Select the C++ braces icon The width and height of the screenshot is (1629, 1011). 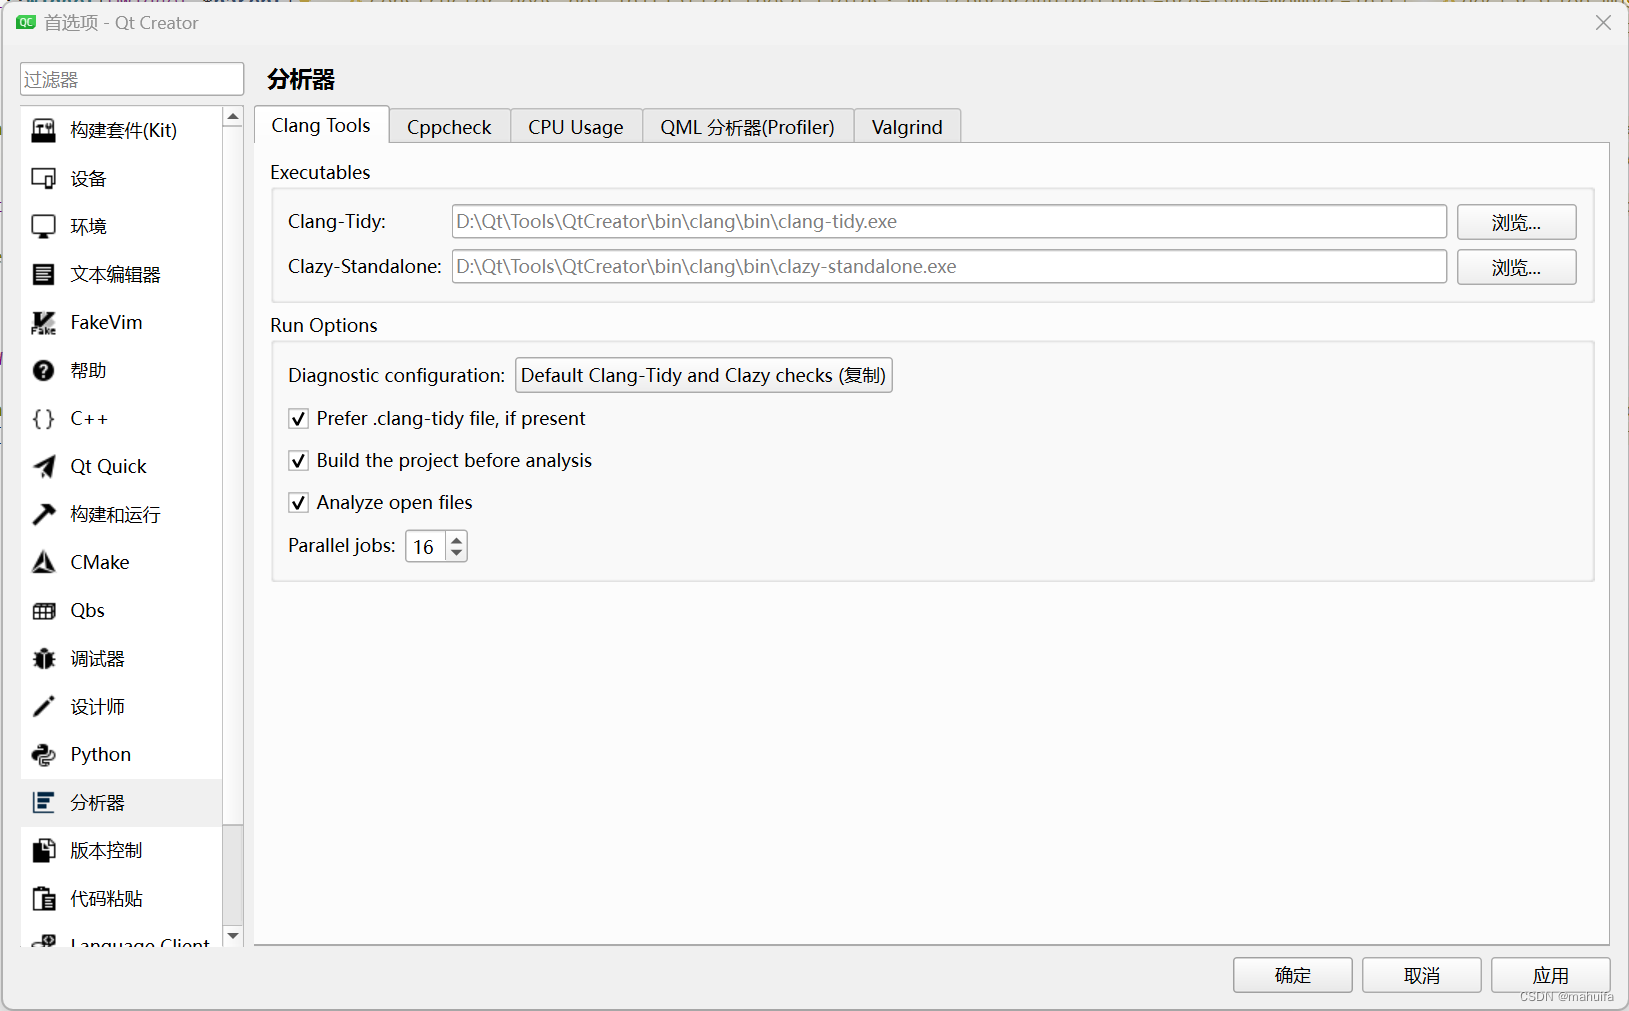click(x=44, y=418)
